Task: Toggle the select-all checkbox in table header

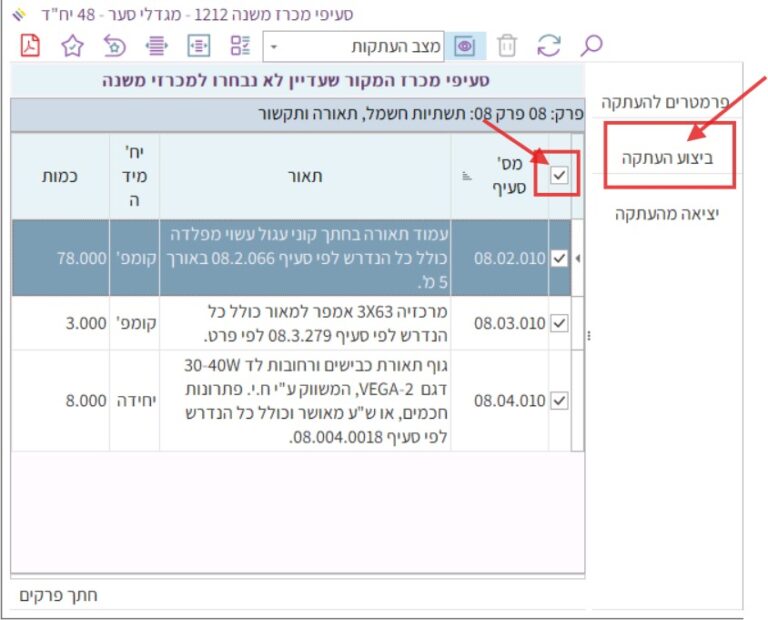Action: [x=559, y=175]
